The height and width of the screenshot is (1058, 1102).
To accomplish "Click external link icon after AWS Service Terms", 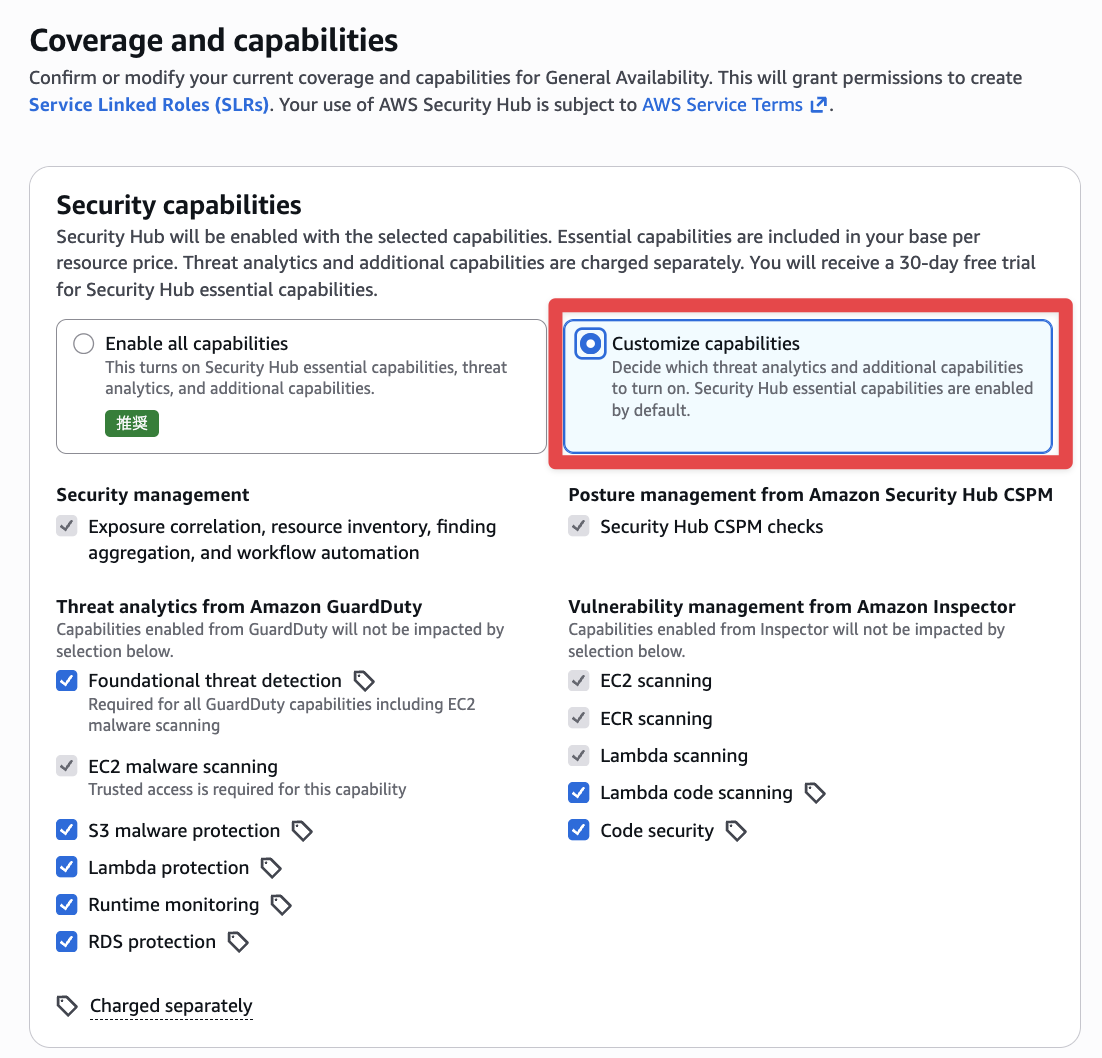I will coord(819,105).
